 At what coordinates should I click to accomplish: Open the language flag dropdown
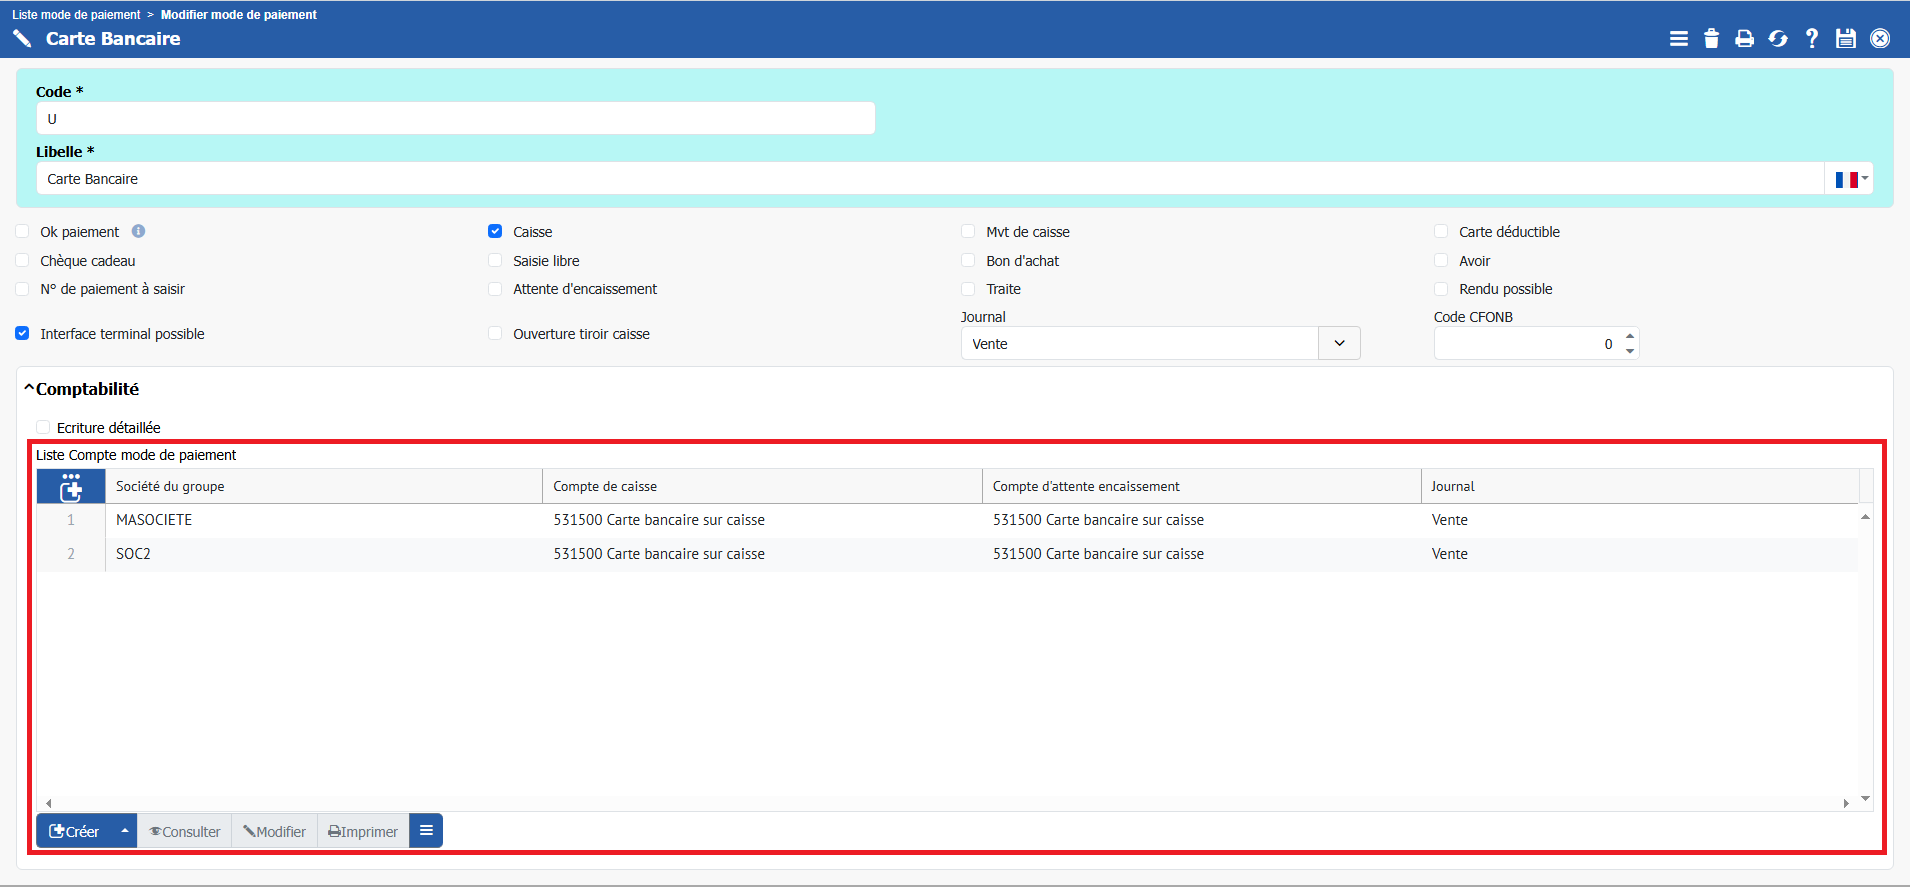coord(1850,179)
